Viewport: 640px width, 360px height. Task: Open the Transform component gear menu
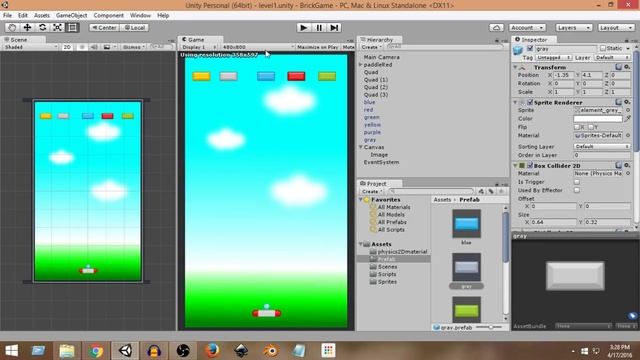(x=627, y=67)
